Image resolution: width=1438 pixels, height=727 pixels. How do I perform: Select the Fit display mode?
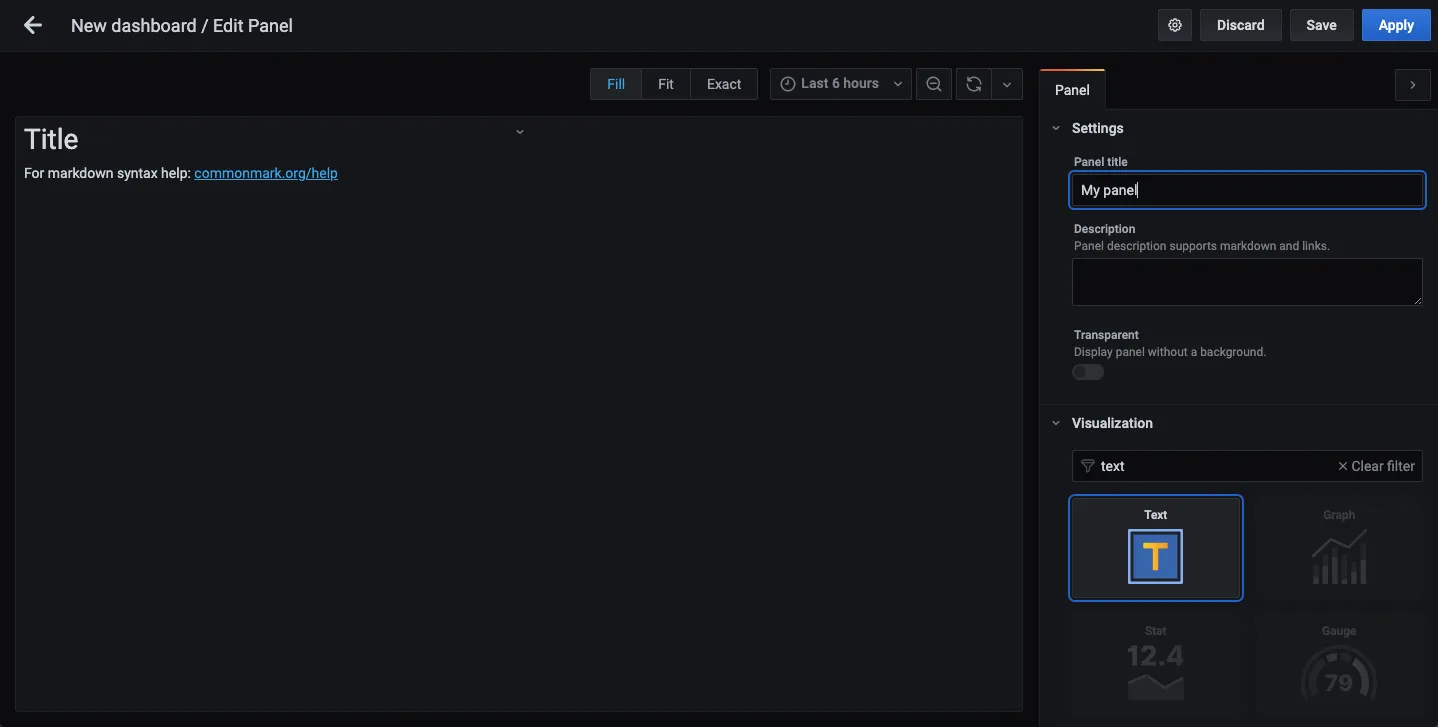coord(666,84)
